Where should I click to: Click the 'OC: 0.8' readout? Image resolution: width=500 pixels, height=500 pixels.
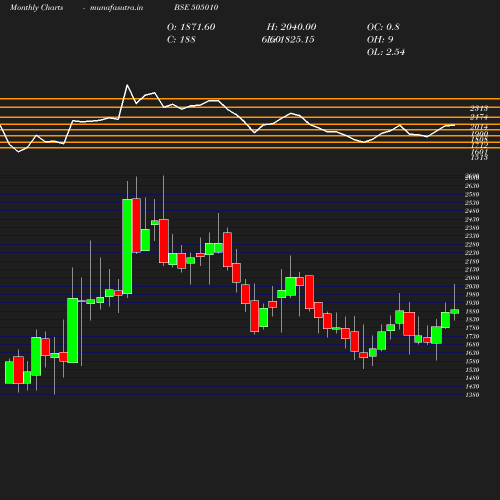(383, 27)
